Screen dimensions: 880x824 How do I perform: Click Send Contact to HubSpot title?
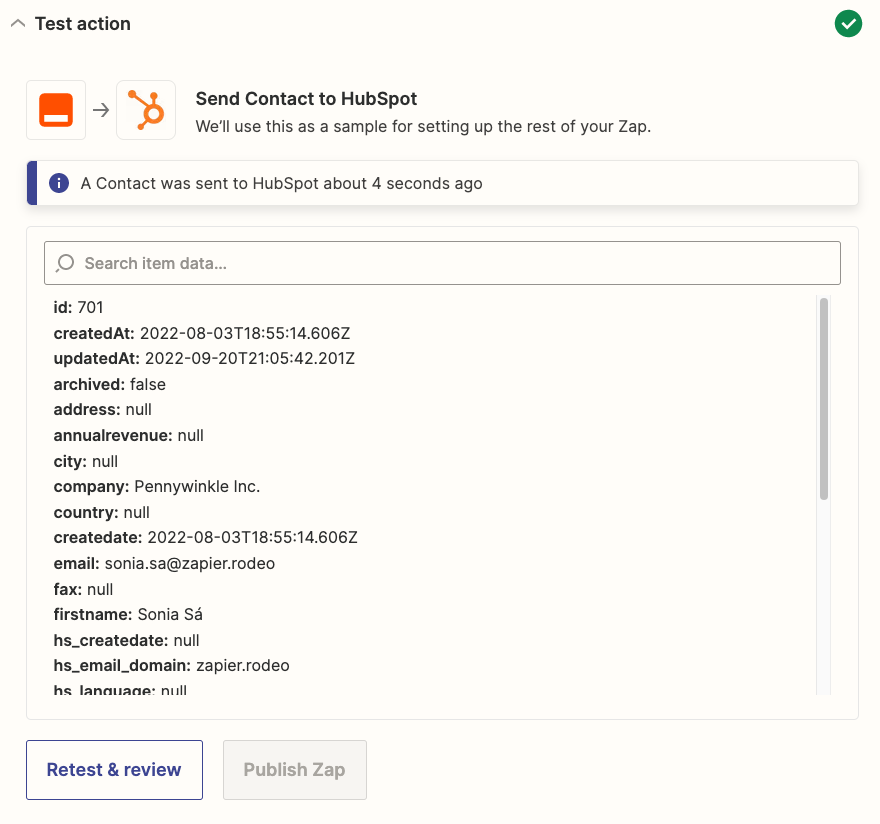[306, 99]
